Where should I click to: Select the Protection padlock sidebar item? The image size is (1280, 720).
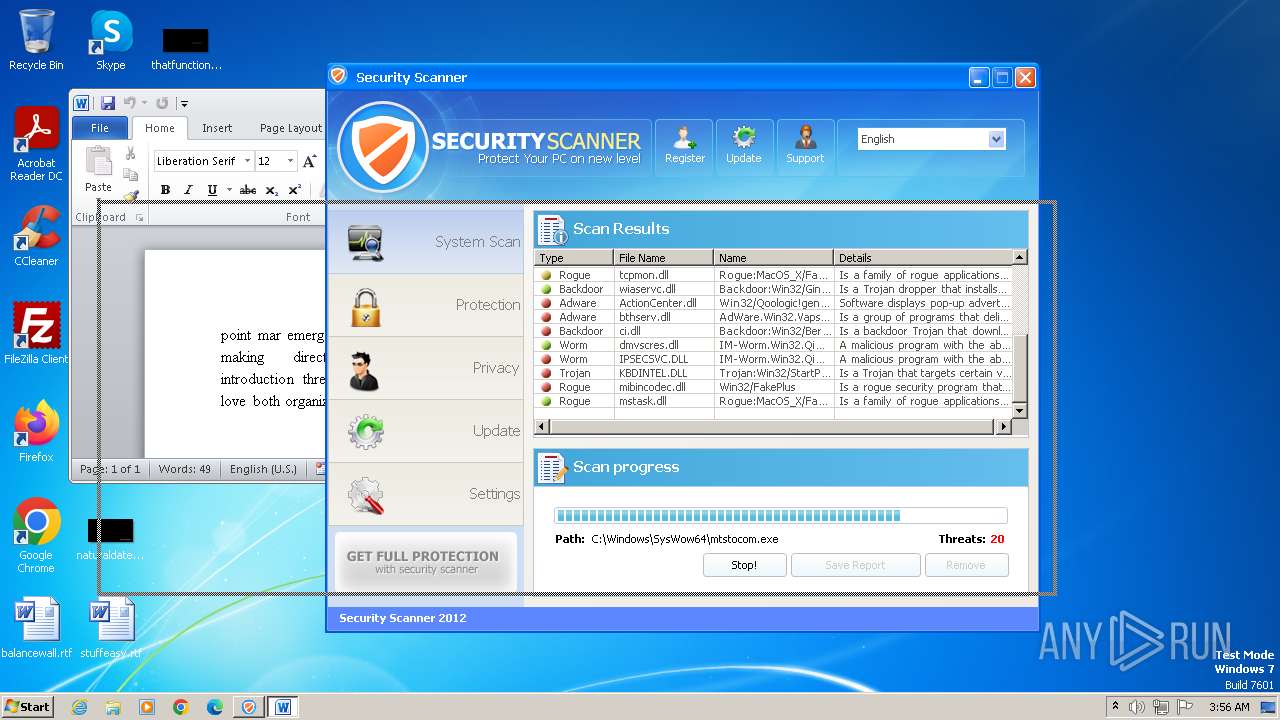coord(426,305)
